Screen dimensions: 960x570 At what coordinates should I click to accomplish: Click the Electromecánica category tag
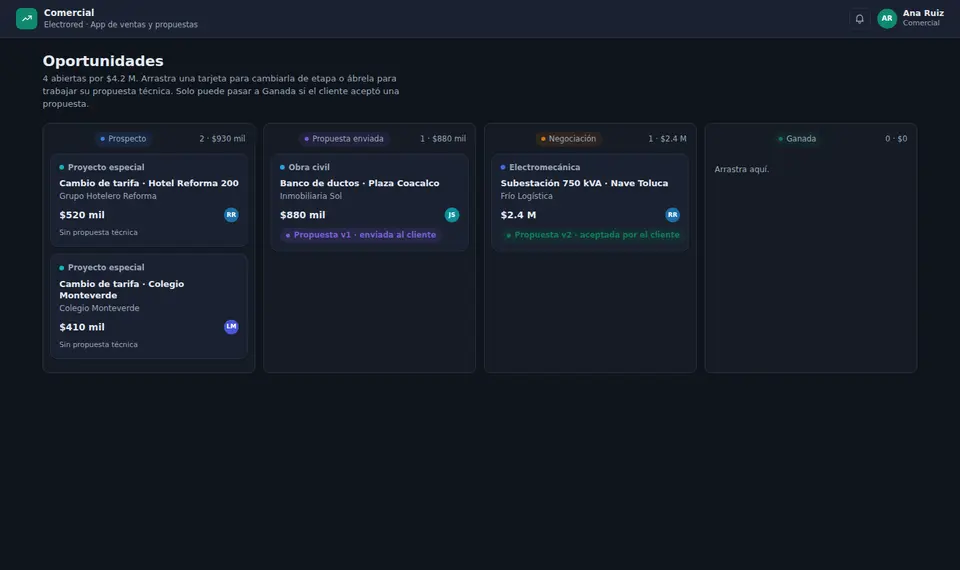[x=540, y=167]
